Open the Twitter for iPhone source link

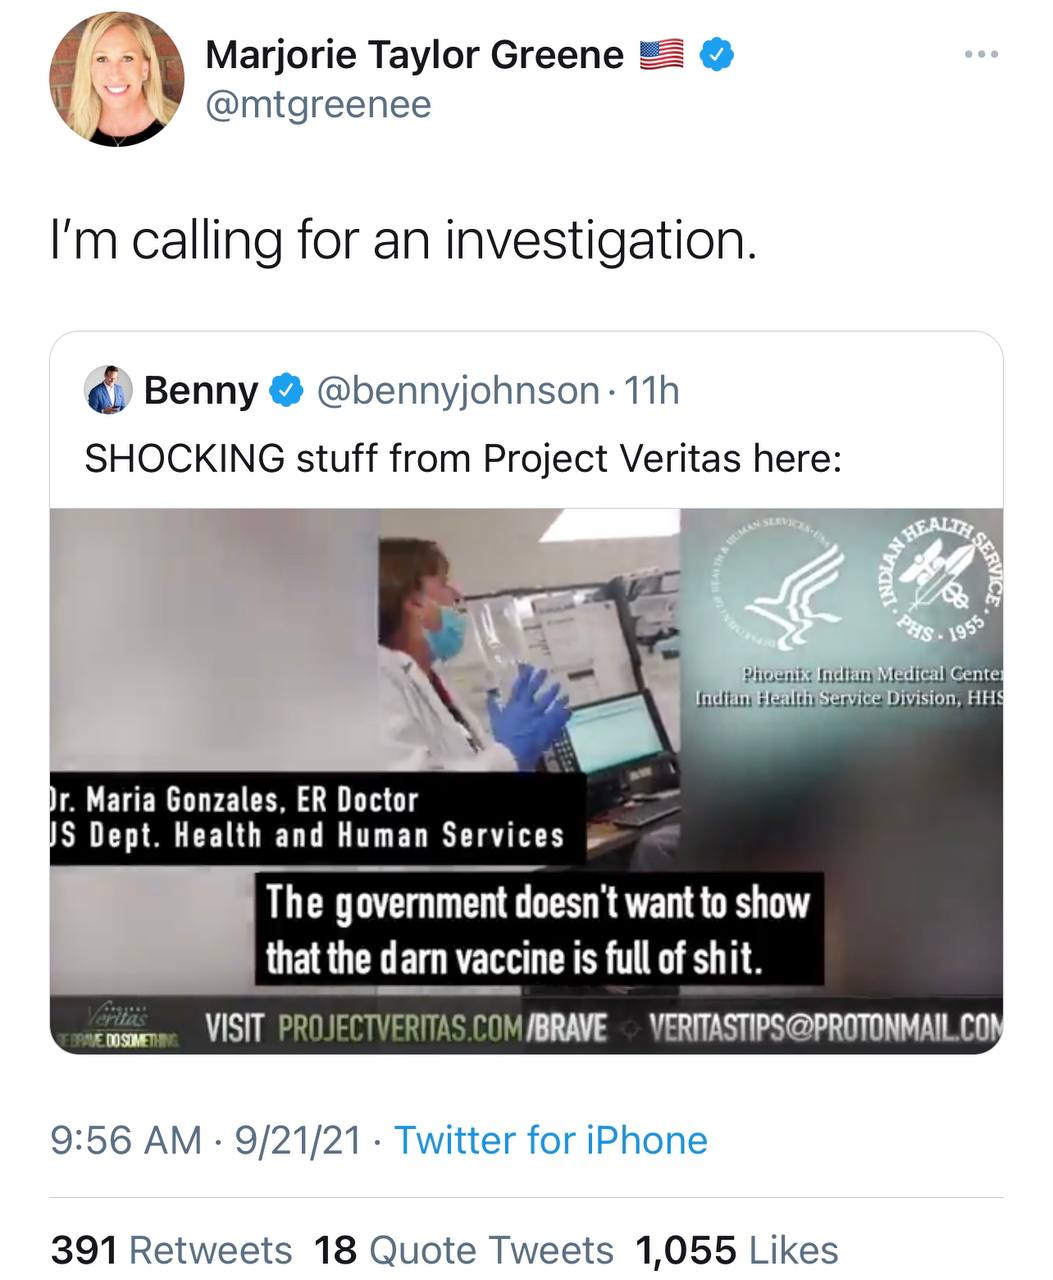tap(551, 1140)
